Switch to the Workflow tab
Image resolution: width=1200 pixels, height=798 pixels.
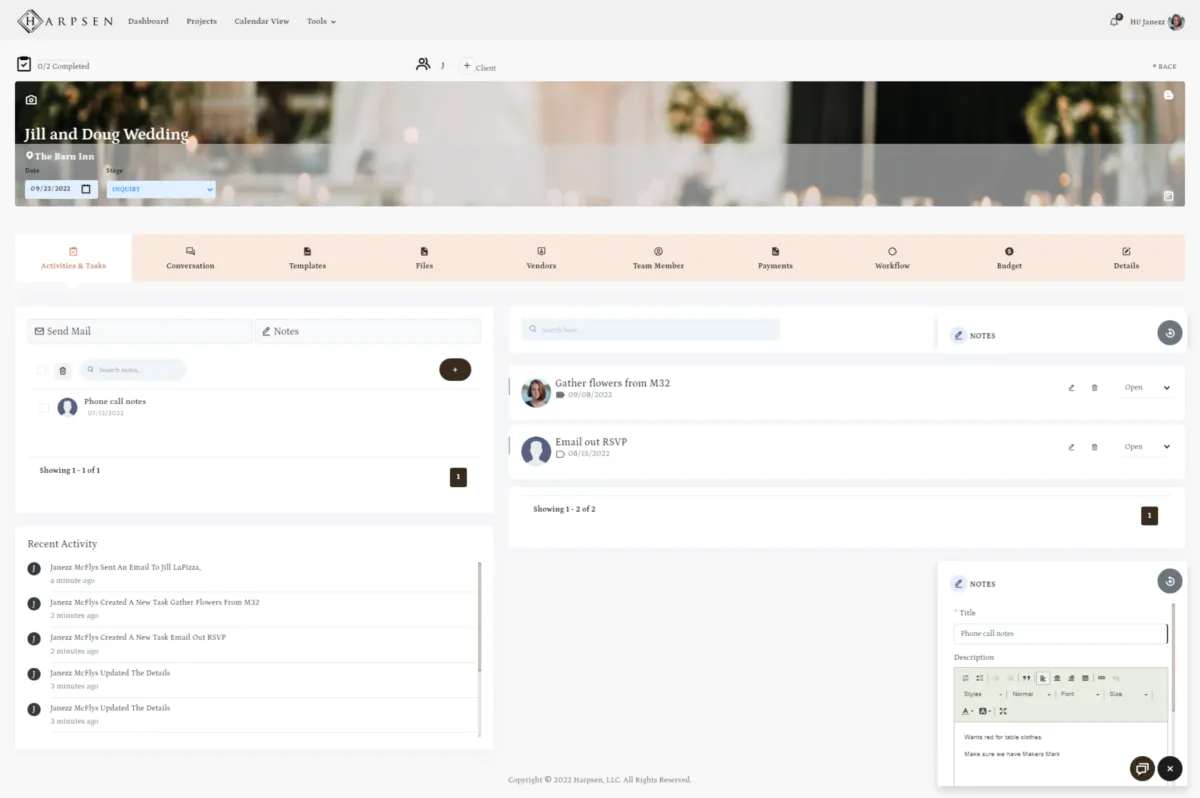tap(892, 258)
